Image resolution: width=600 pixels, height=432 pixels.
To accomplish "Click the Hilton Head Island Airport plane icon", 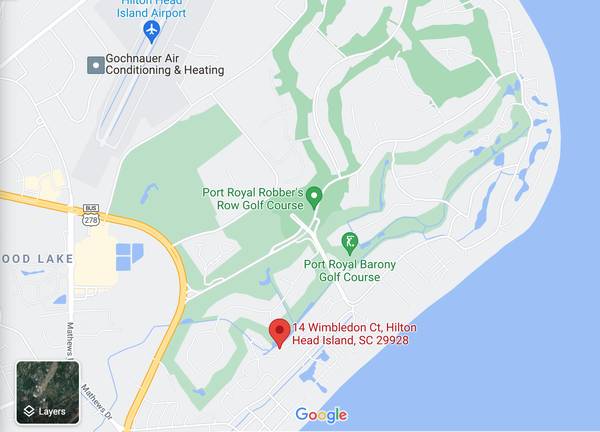I will coord(152,31).
